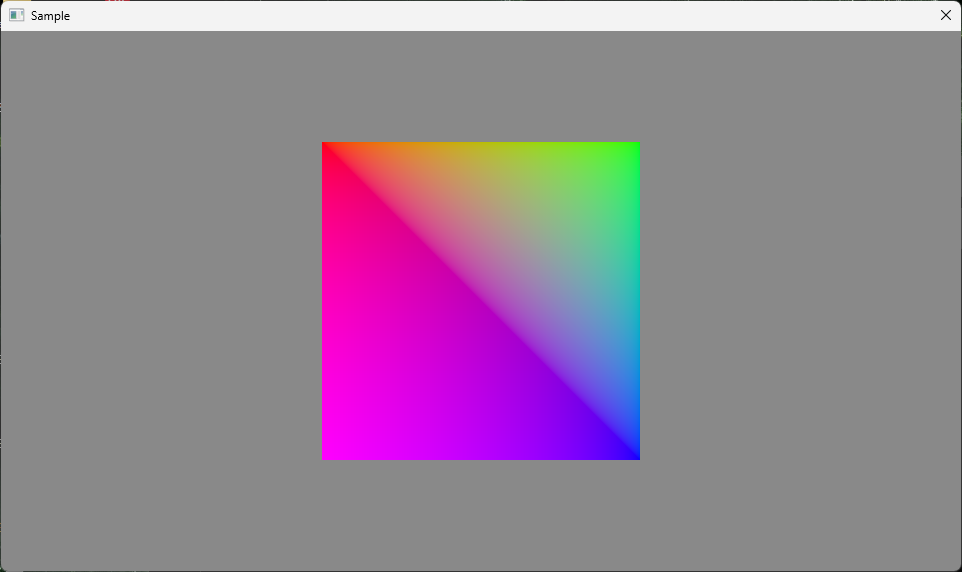The height and width of the screenshot is (572, 962).
Task: Click the Sample window app icon
Action: click(x=16, y=15)
